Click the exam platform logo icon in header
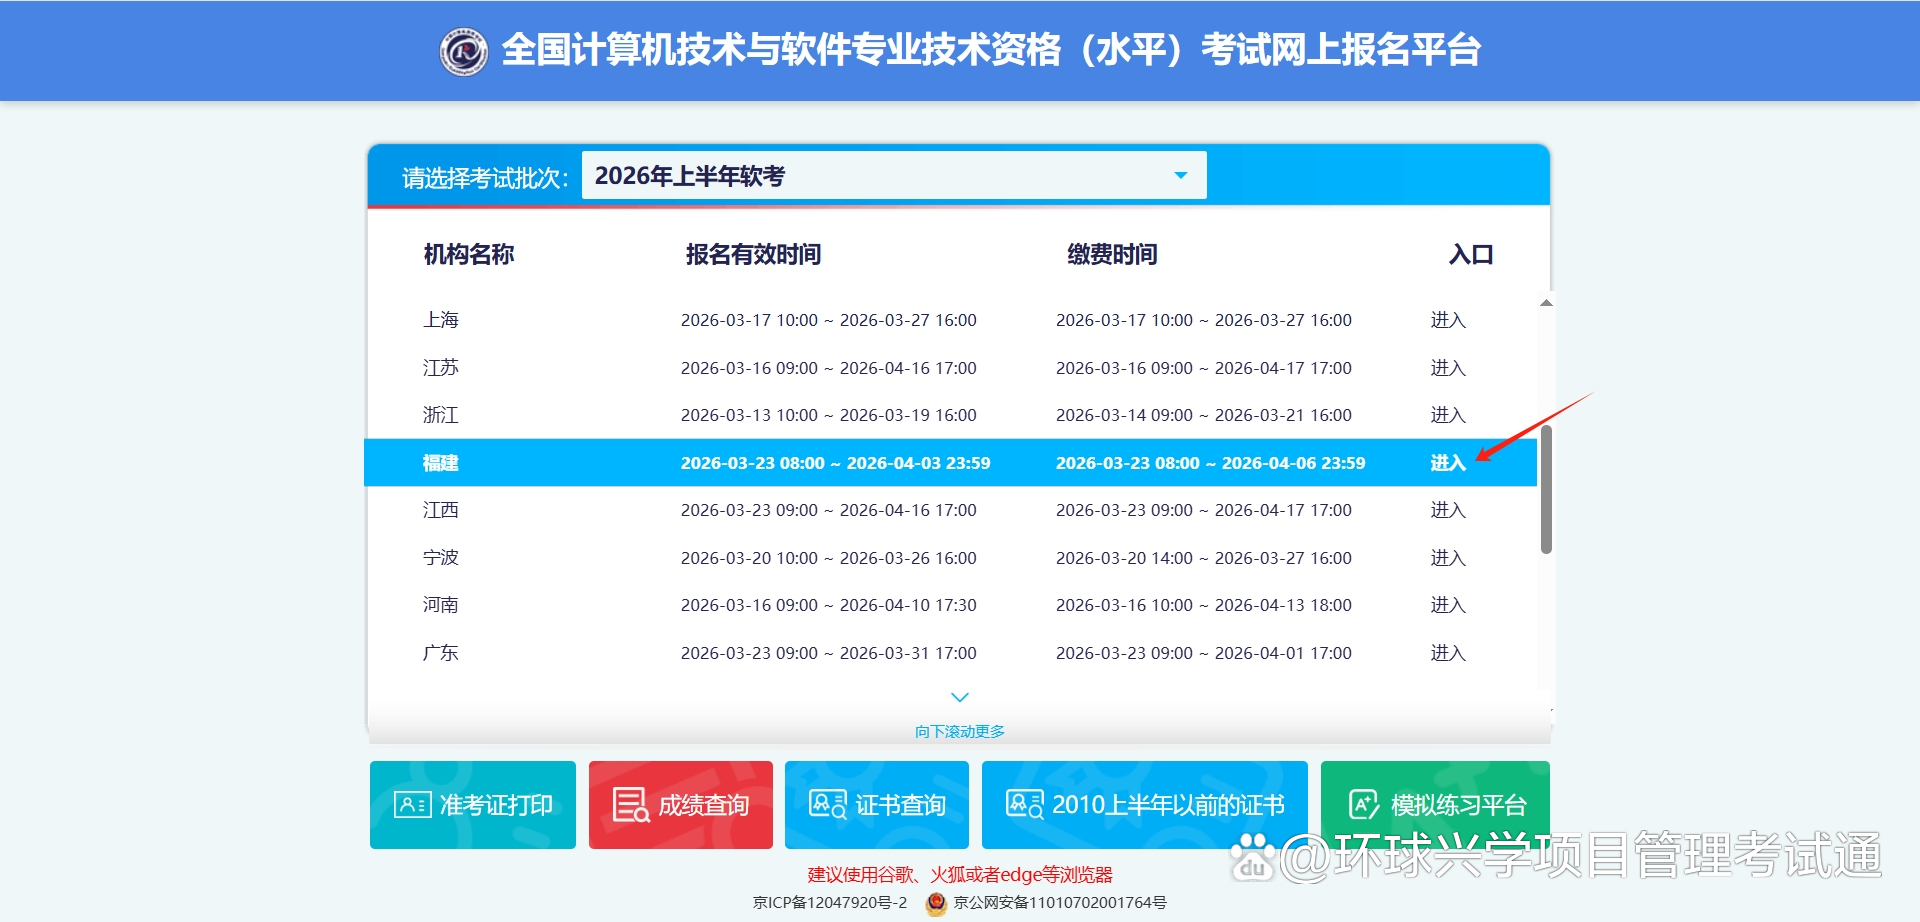The height and width of the screenshot is (922, 1920). pyautogui.click(x=463, y=50)
